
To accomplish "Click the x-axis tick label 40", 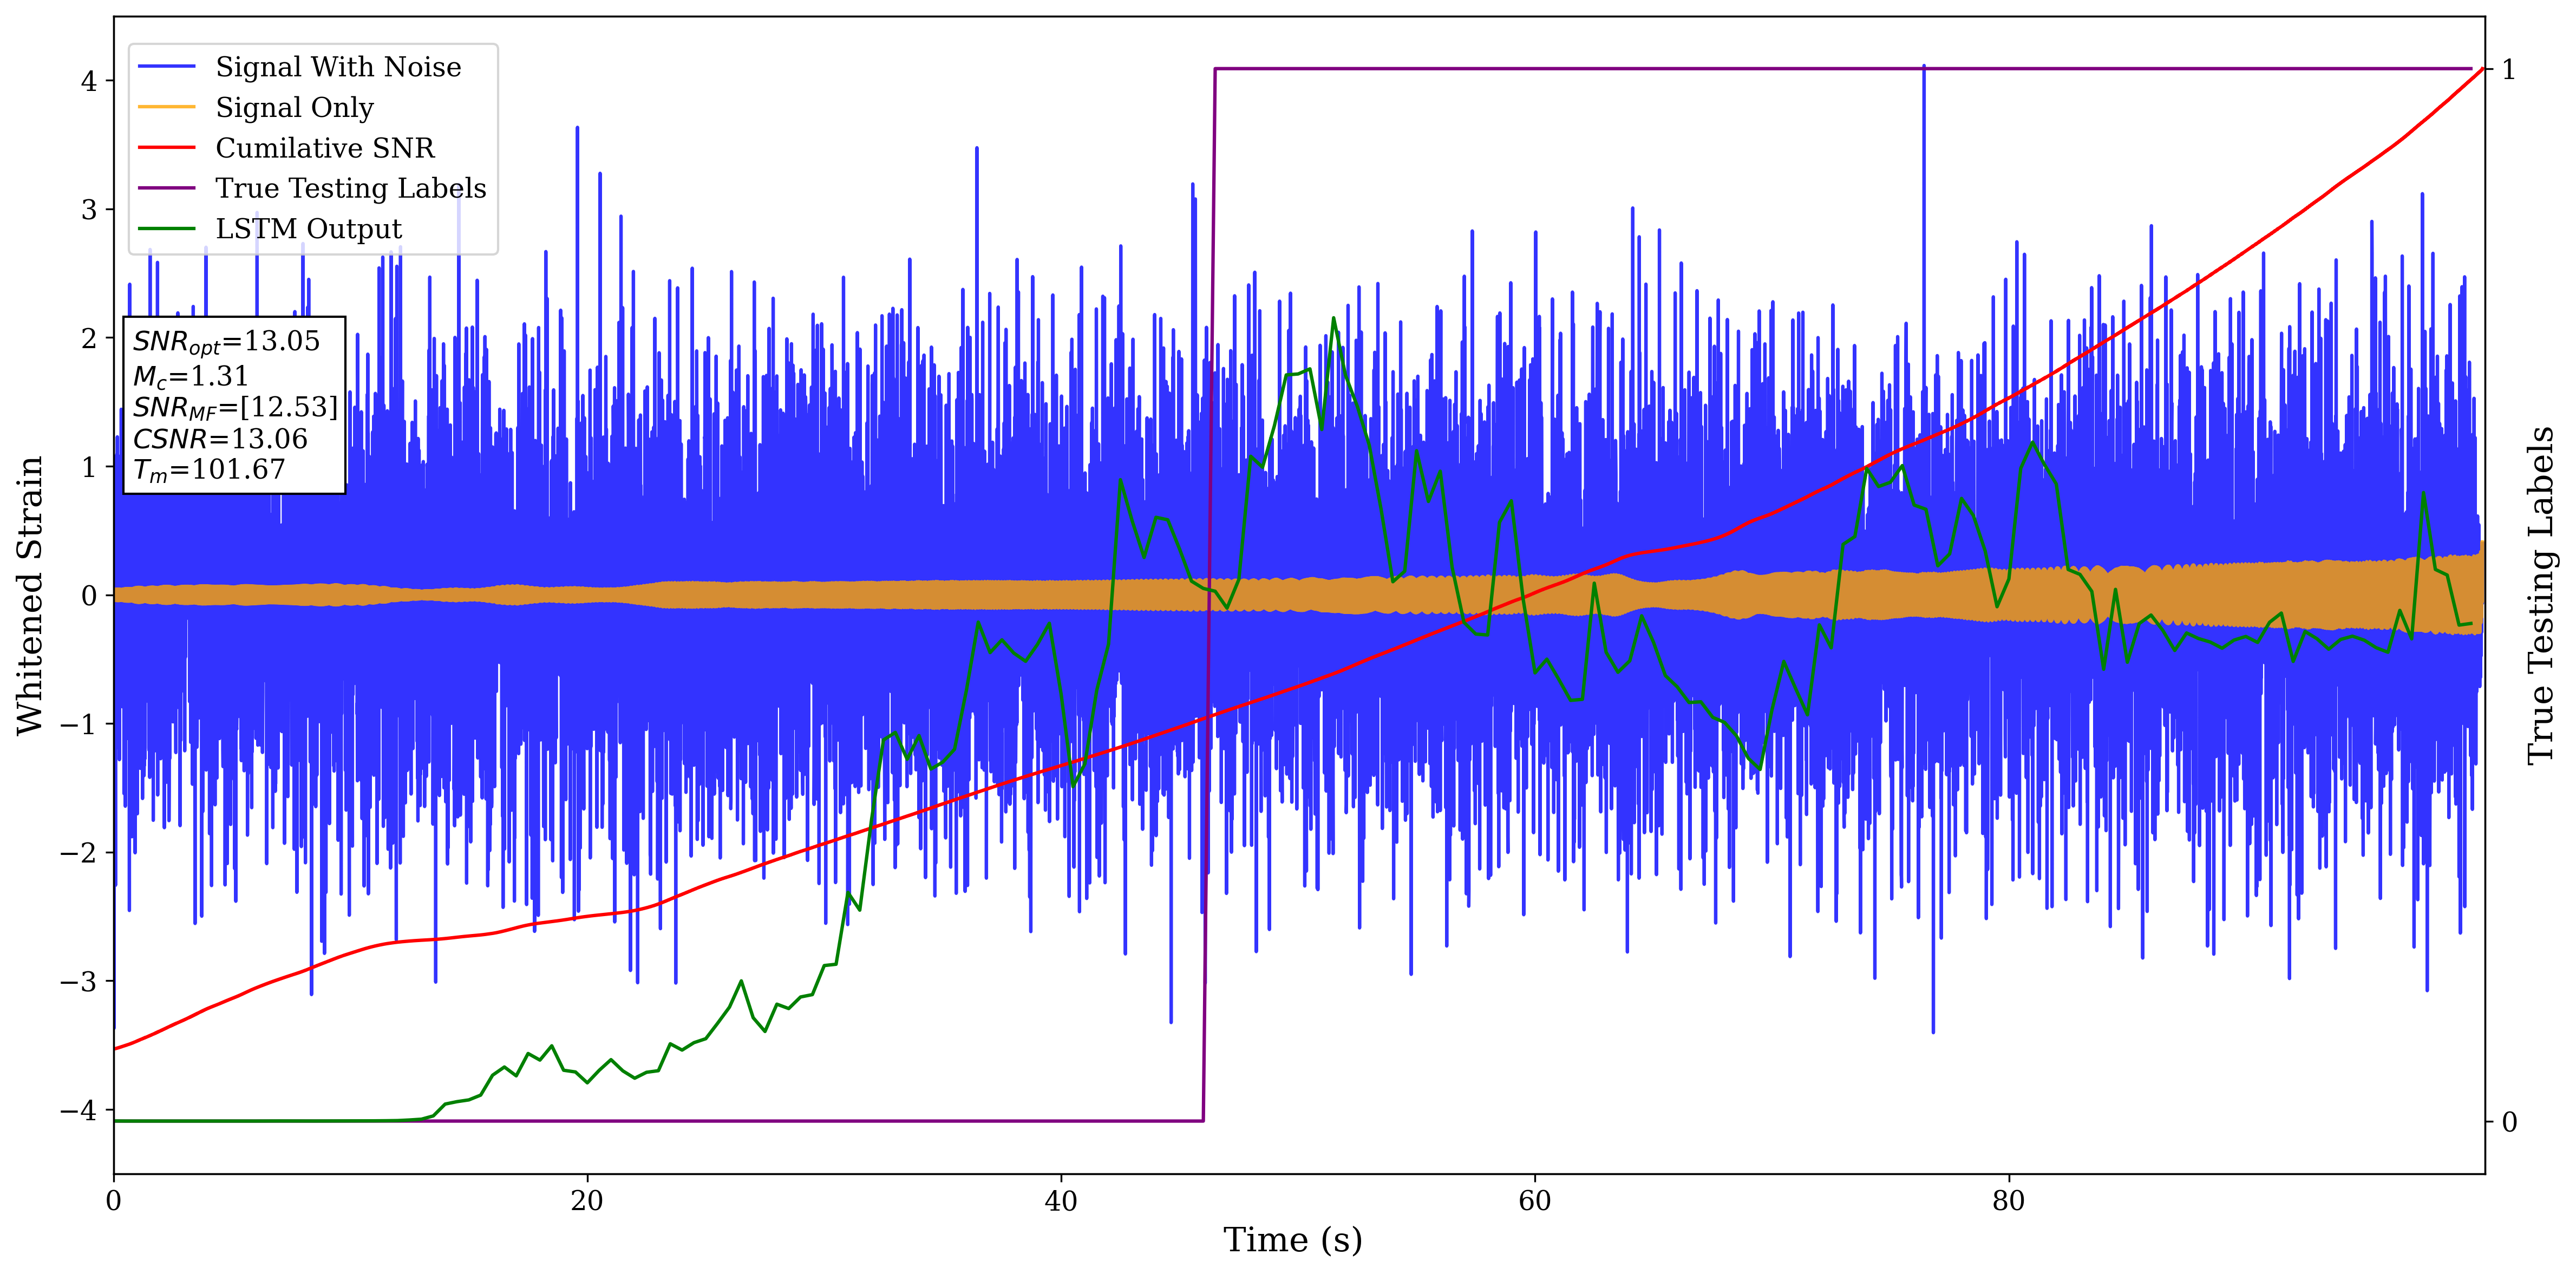I will point(1061,1201).
